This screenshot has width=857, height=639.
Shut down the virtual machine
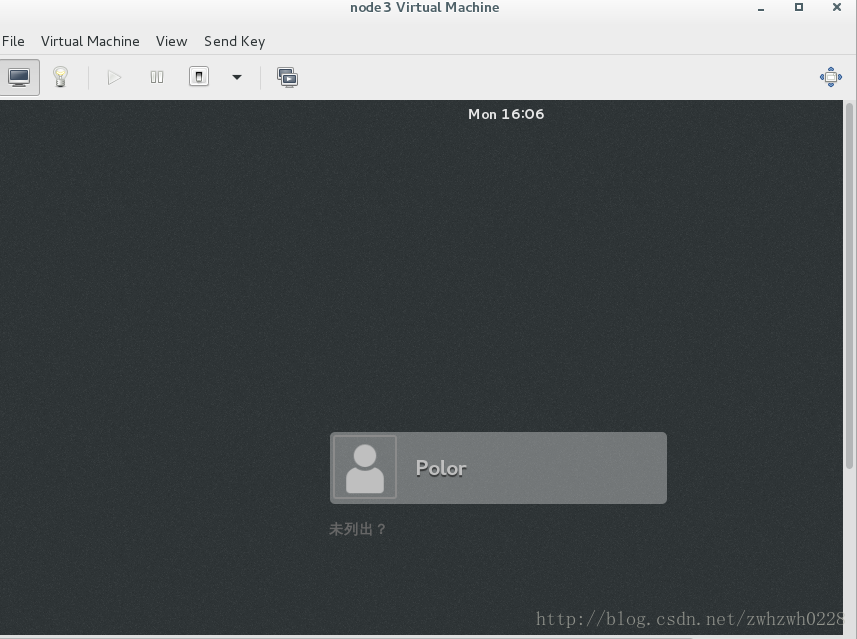click(199, 77)
